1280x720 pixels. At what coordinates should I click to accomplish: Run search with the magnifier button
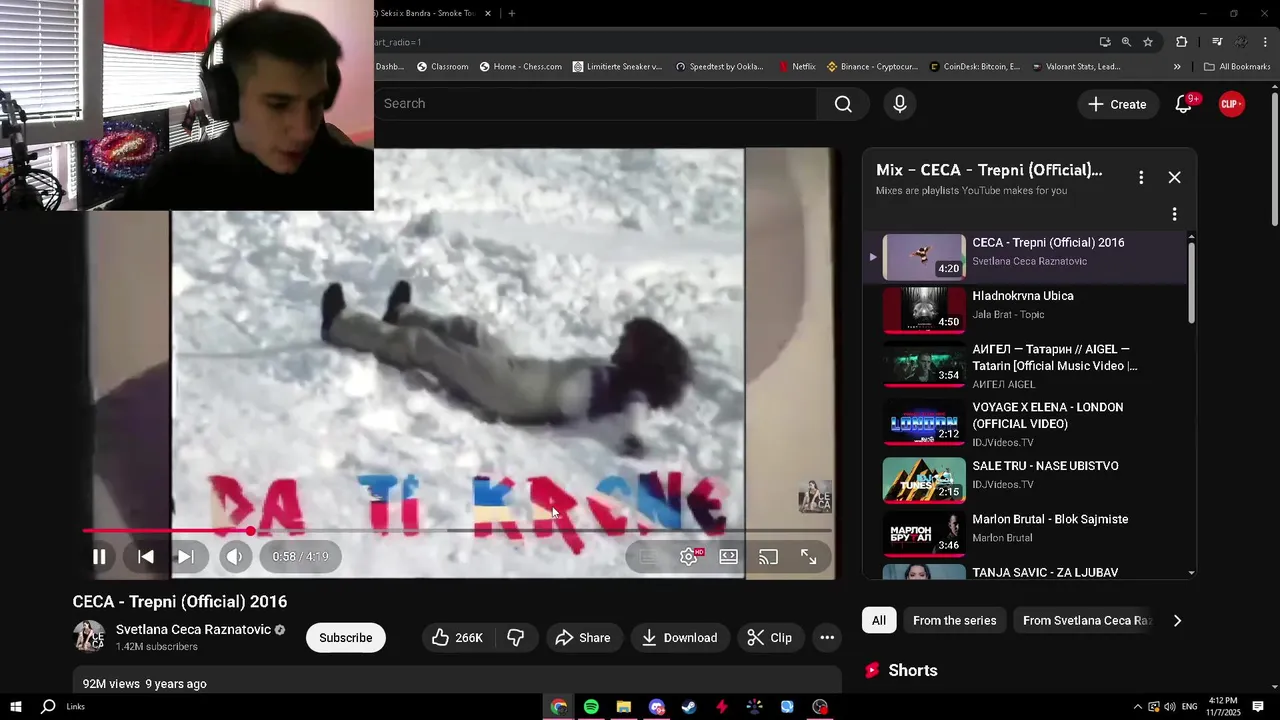point(843,104)
